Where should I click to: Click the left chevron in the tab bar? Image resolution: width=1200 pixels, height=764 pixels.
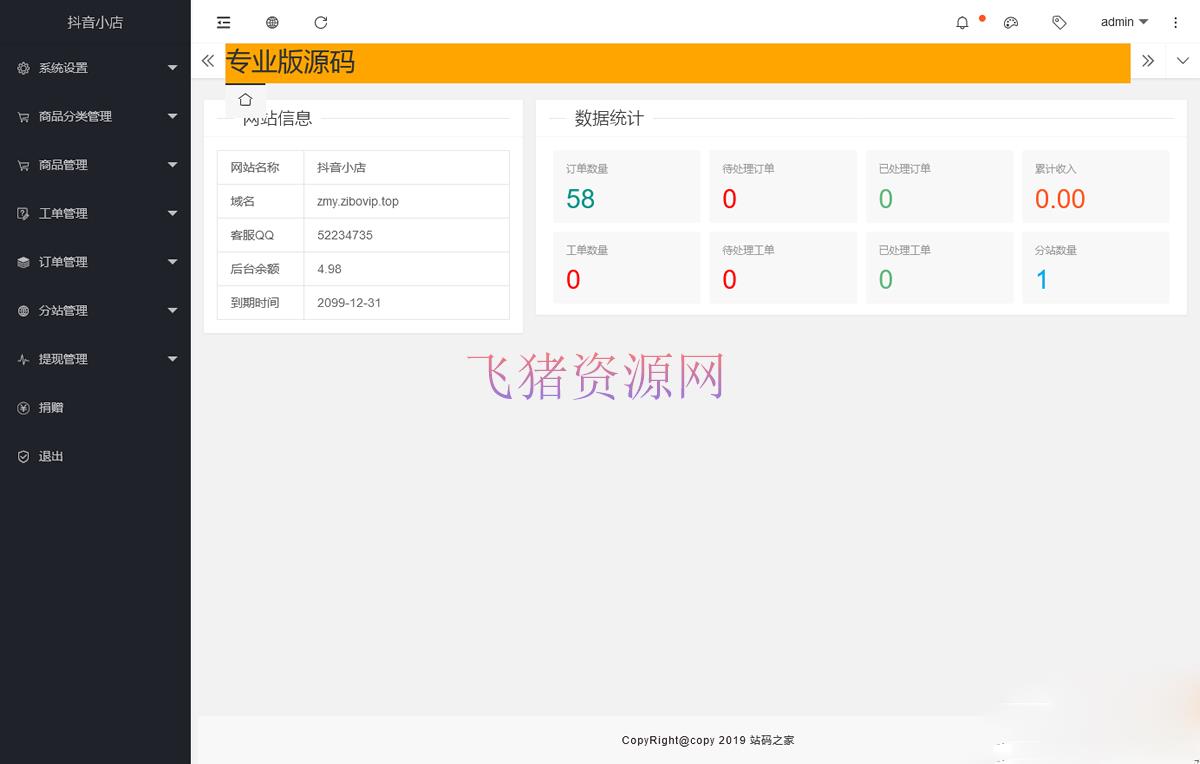[208, 60]
